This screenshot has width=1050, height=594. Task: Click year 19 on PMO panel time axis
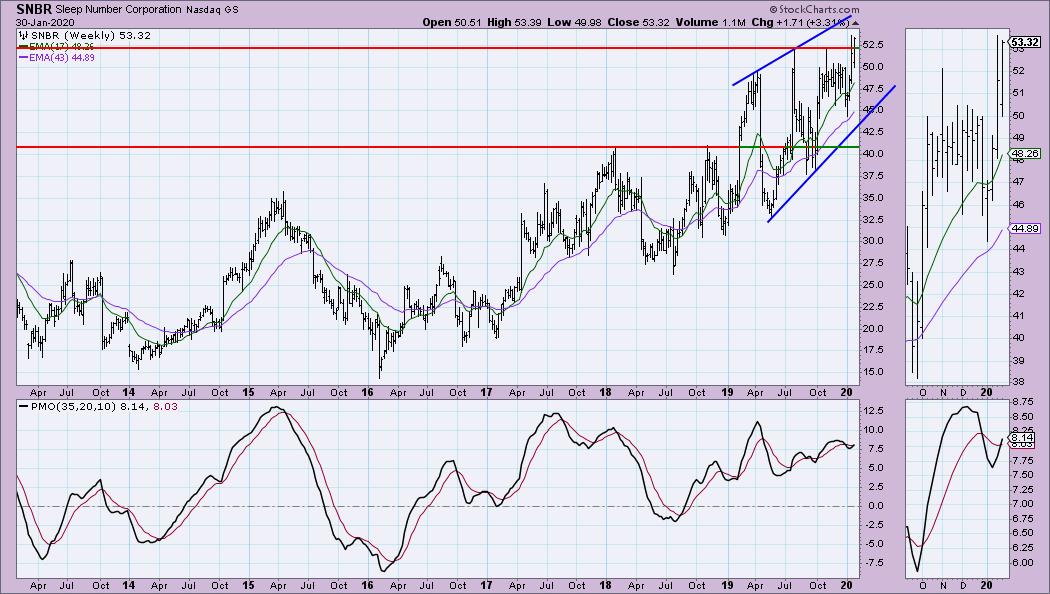coord(727,585)
